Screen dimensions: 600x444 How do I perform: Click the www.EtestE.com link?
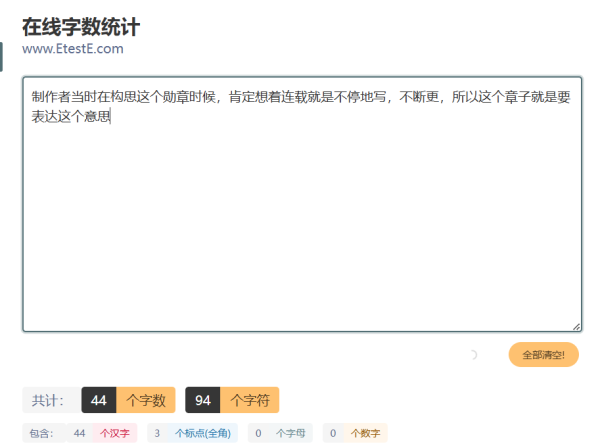tap(73, 49)
